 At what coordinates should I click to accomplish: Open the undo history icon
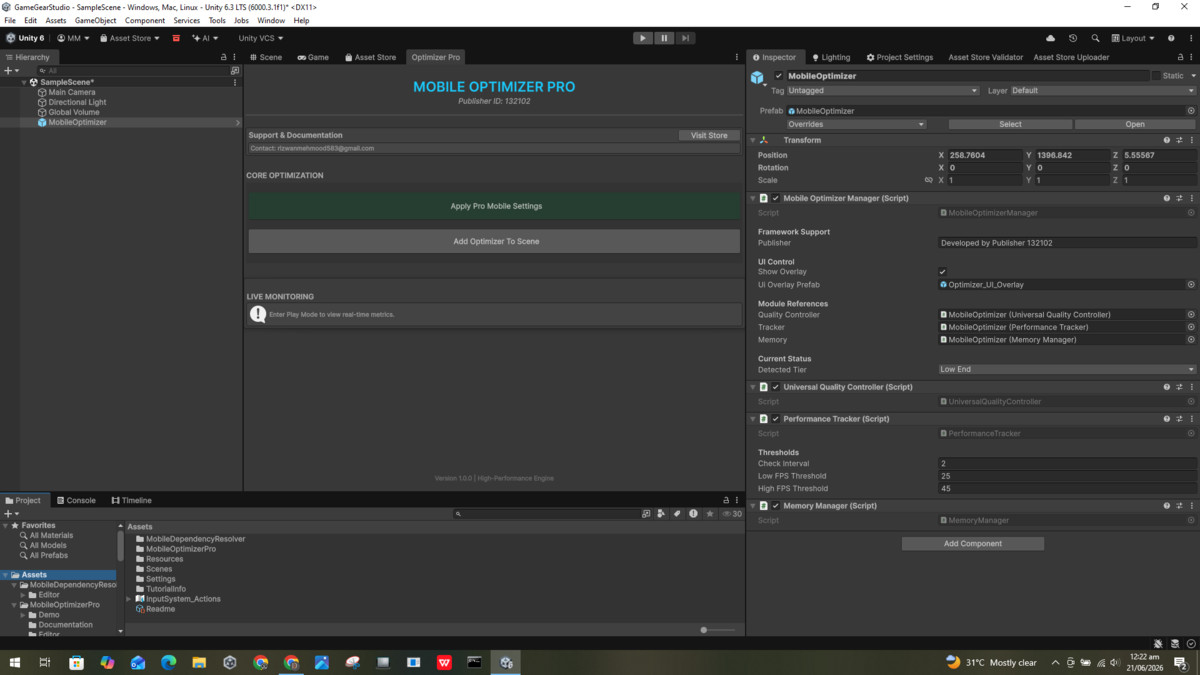pos(1073,38)
